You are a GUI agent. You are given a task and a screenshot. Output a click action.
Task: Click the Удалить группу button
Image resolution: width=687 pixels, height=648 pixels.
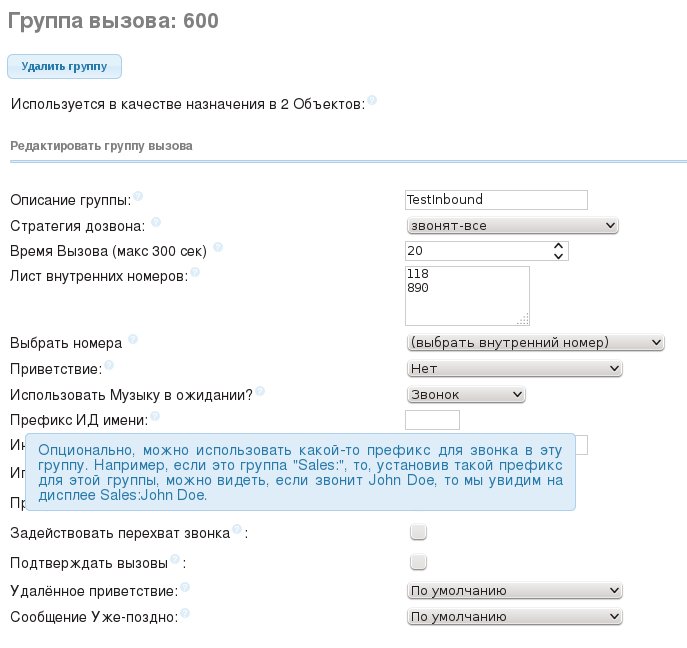[64, 67]
